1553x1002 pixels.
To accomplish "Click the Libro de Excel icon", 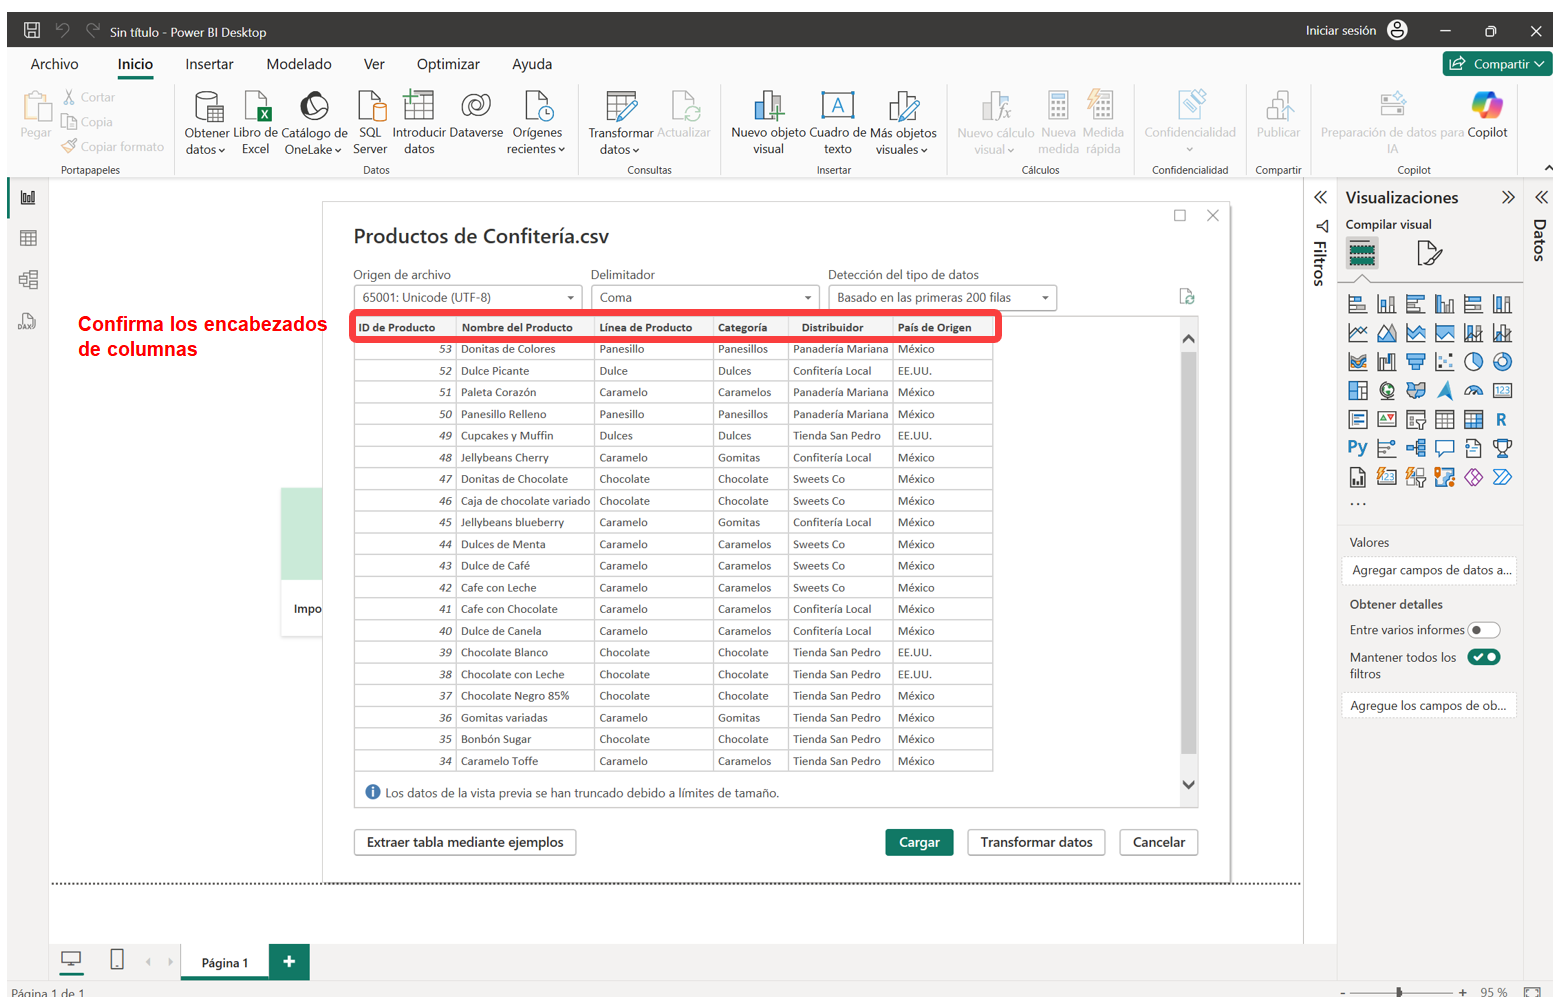I will click(x=256, y=123).
